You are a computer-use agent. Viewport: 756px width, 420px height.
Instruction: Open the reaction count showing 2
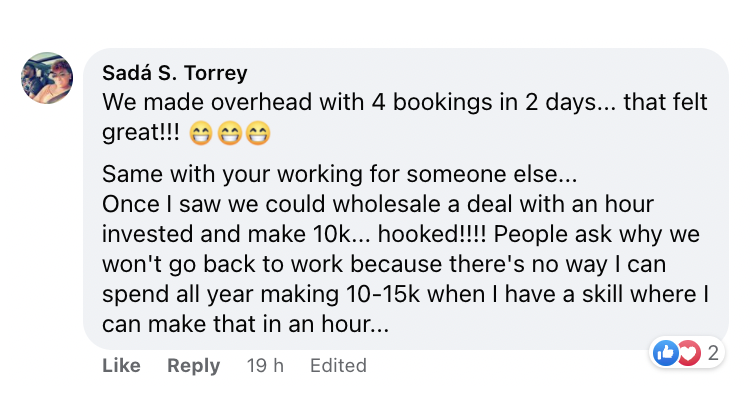[x=712, y=352]
